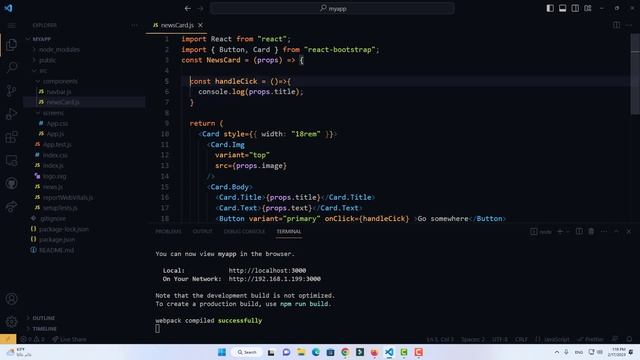
Task: Expand the OUTLINE section
Action: (x=43, y=318)
